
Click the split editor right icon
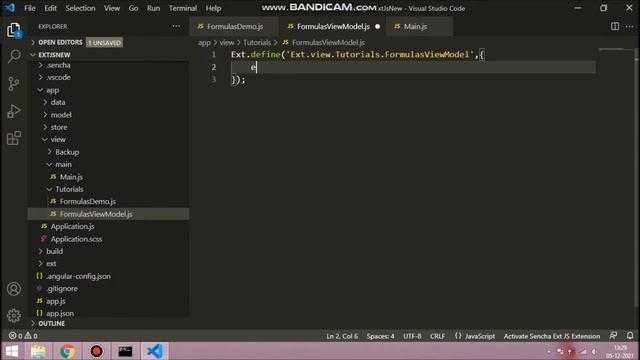(615, 26)
